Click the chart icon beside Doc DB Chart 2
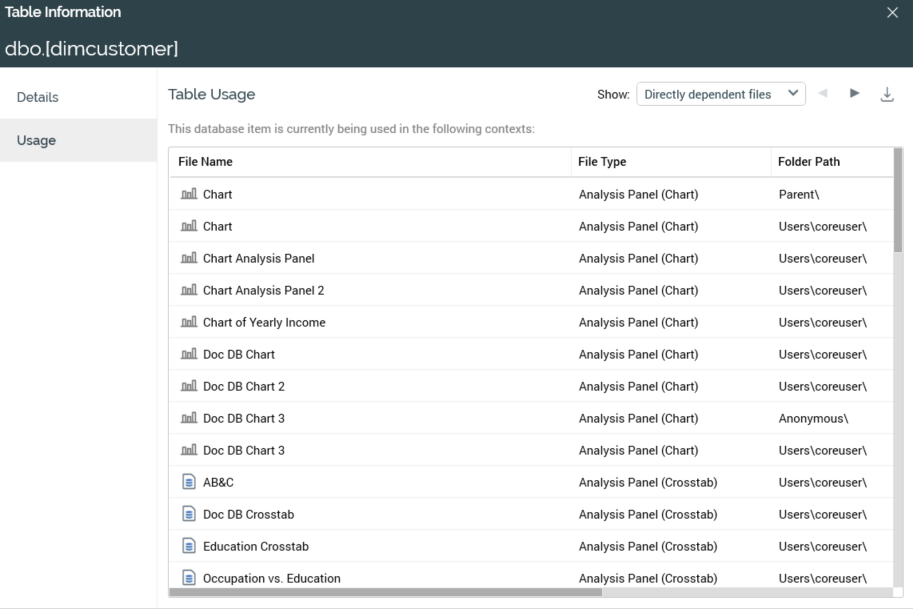The height and width of the screenshot is (609, 913). 188,386
